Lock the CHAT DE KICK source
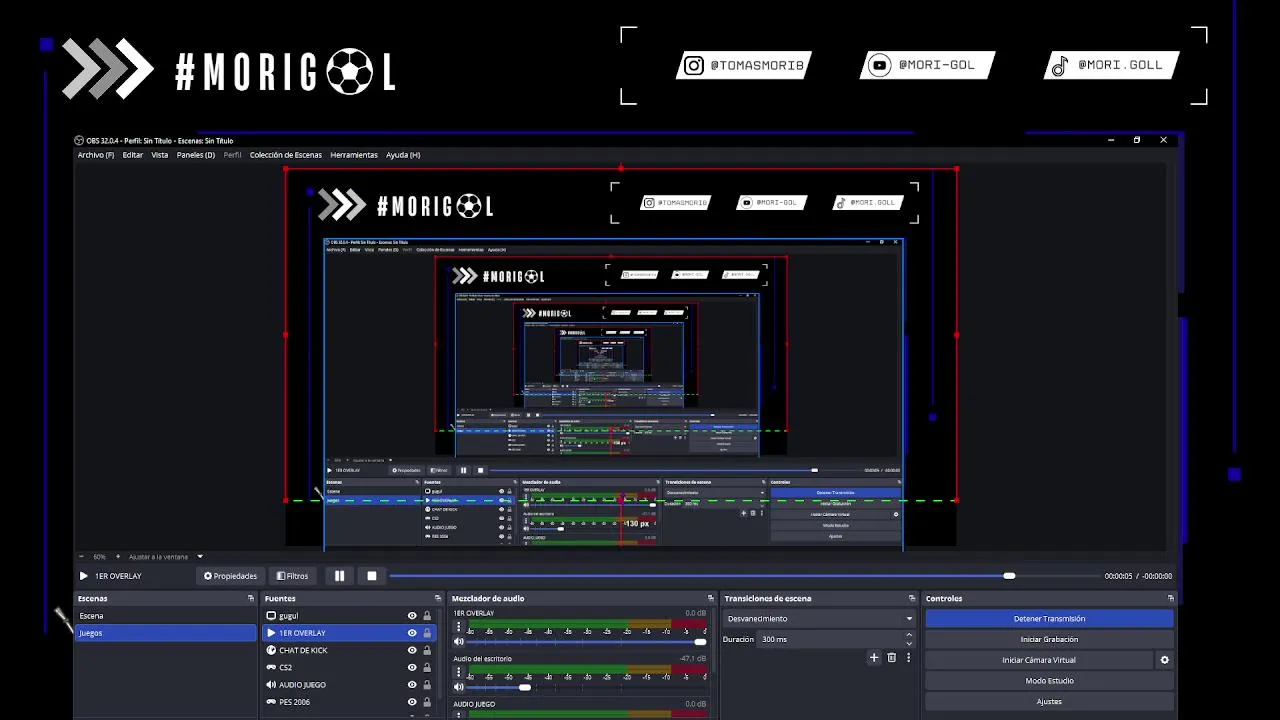 427,650
